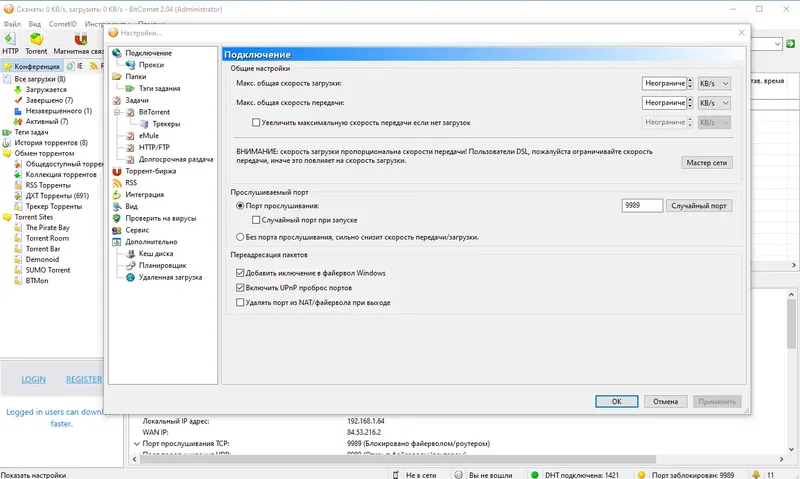Click the Тэги задания tag icon
Image resolution: width=800 pixels, height=479 pixels.
tap(131, 88)
